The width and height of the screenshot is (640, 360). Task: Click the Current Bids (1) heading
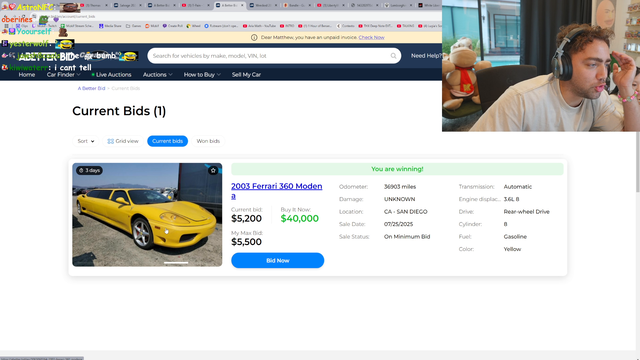tap(119, 111)
